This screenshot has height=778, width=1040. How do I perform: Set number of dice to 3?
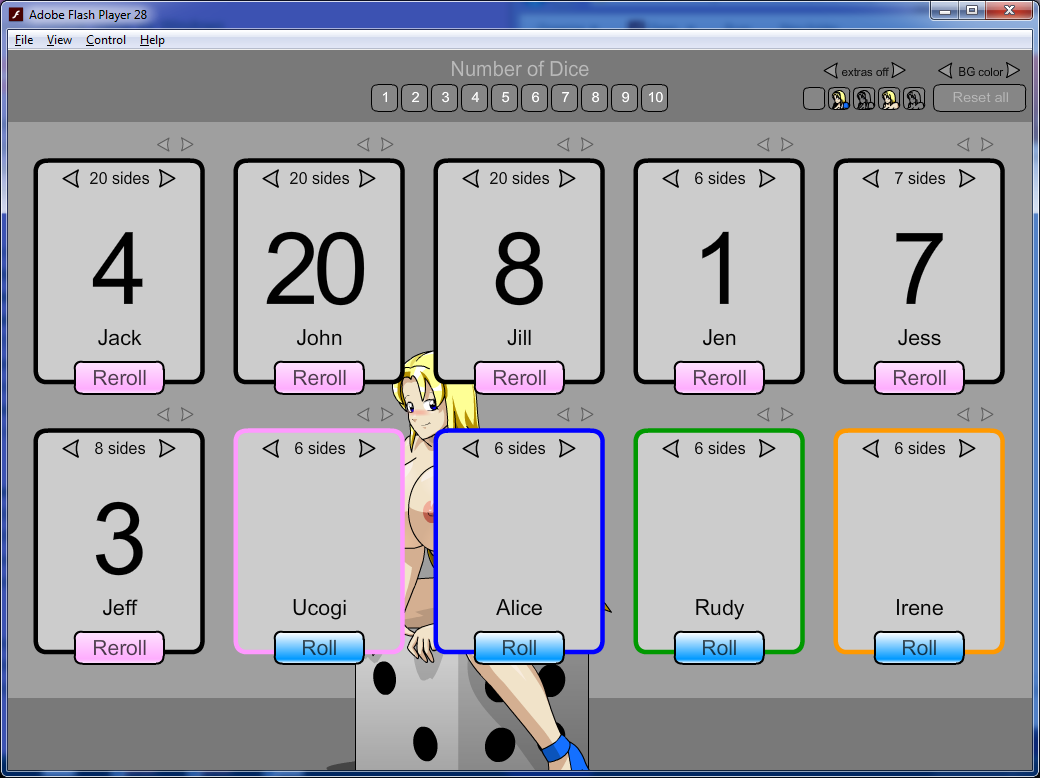pos(444,98)
